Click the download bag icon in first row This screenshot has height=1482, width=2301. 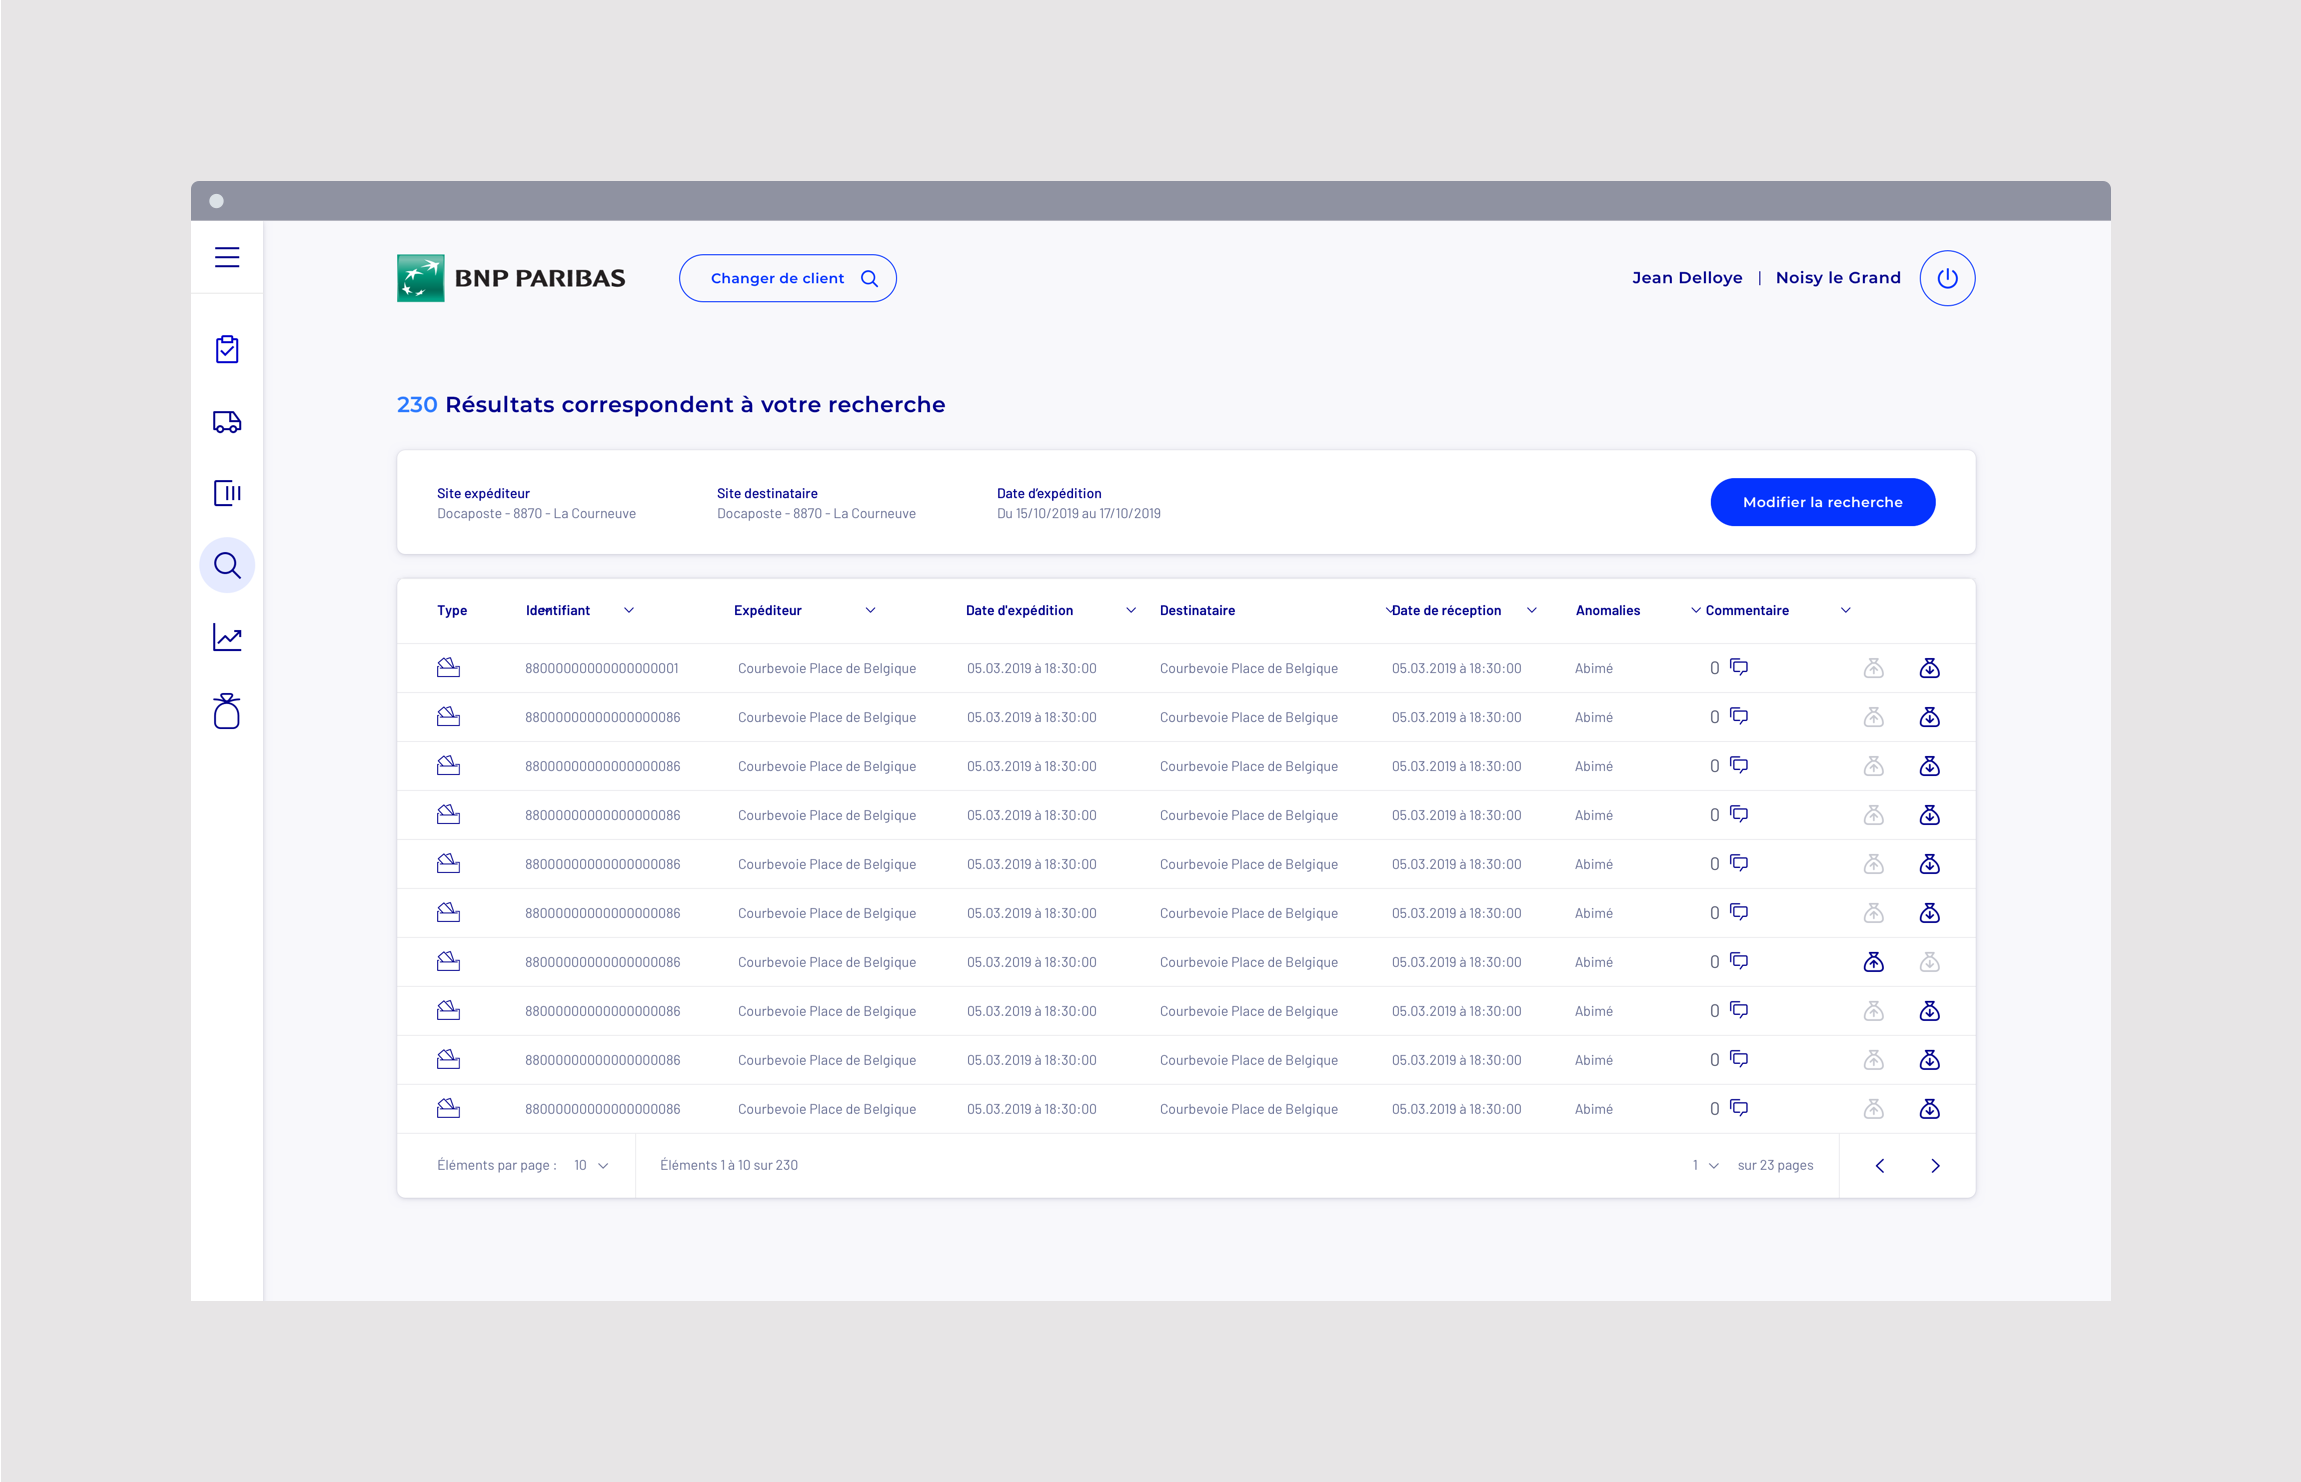point(1929,668)
